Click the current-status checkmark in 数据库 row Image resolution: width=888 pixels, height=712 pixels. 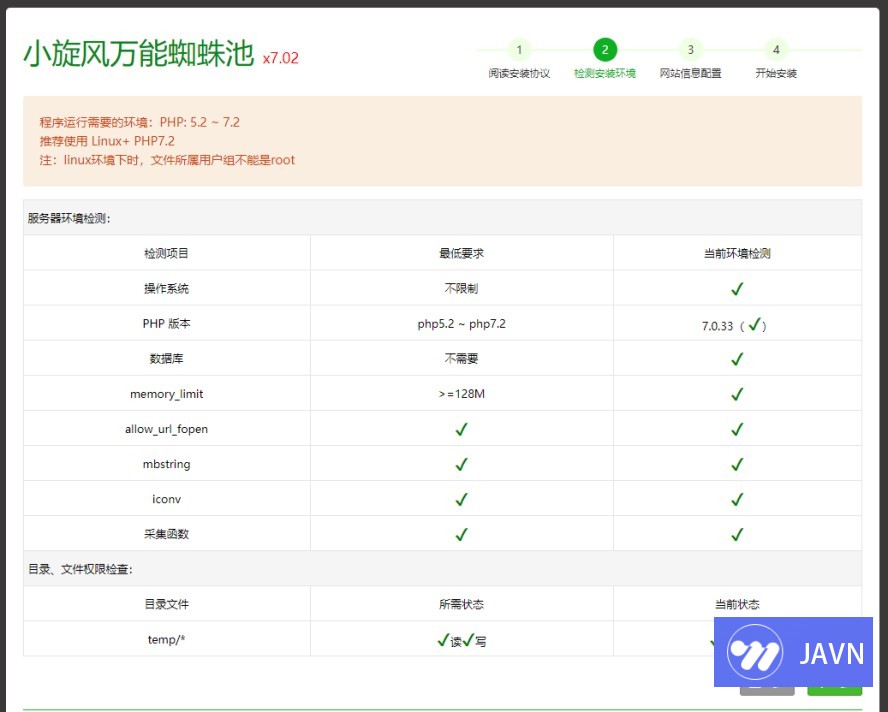point(737,359)
